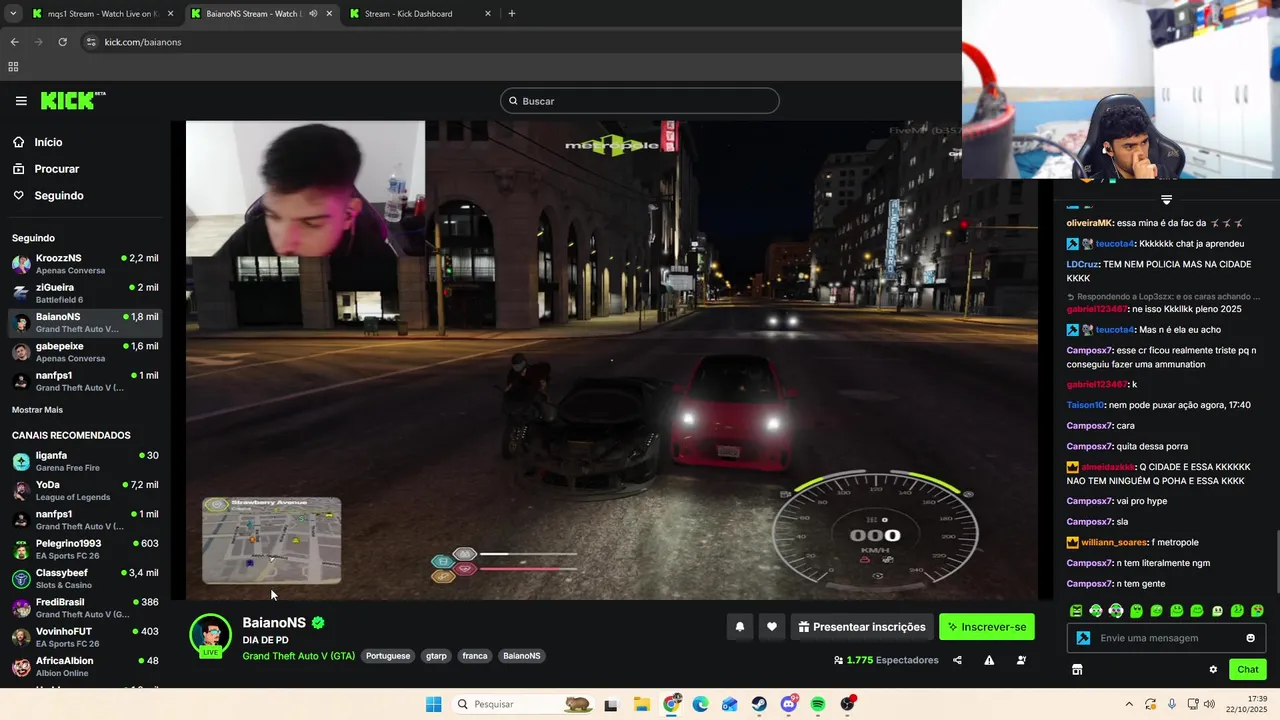Select the gtarp tag
The image size is (1280, 720).
[436, 656]
